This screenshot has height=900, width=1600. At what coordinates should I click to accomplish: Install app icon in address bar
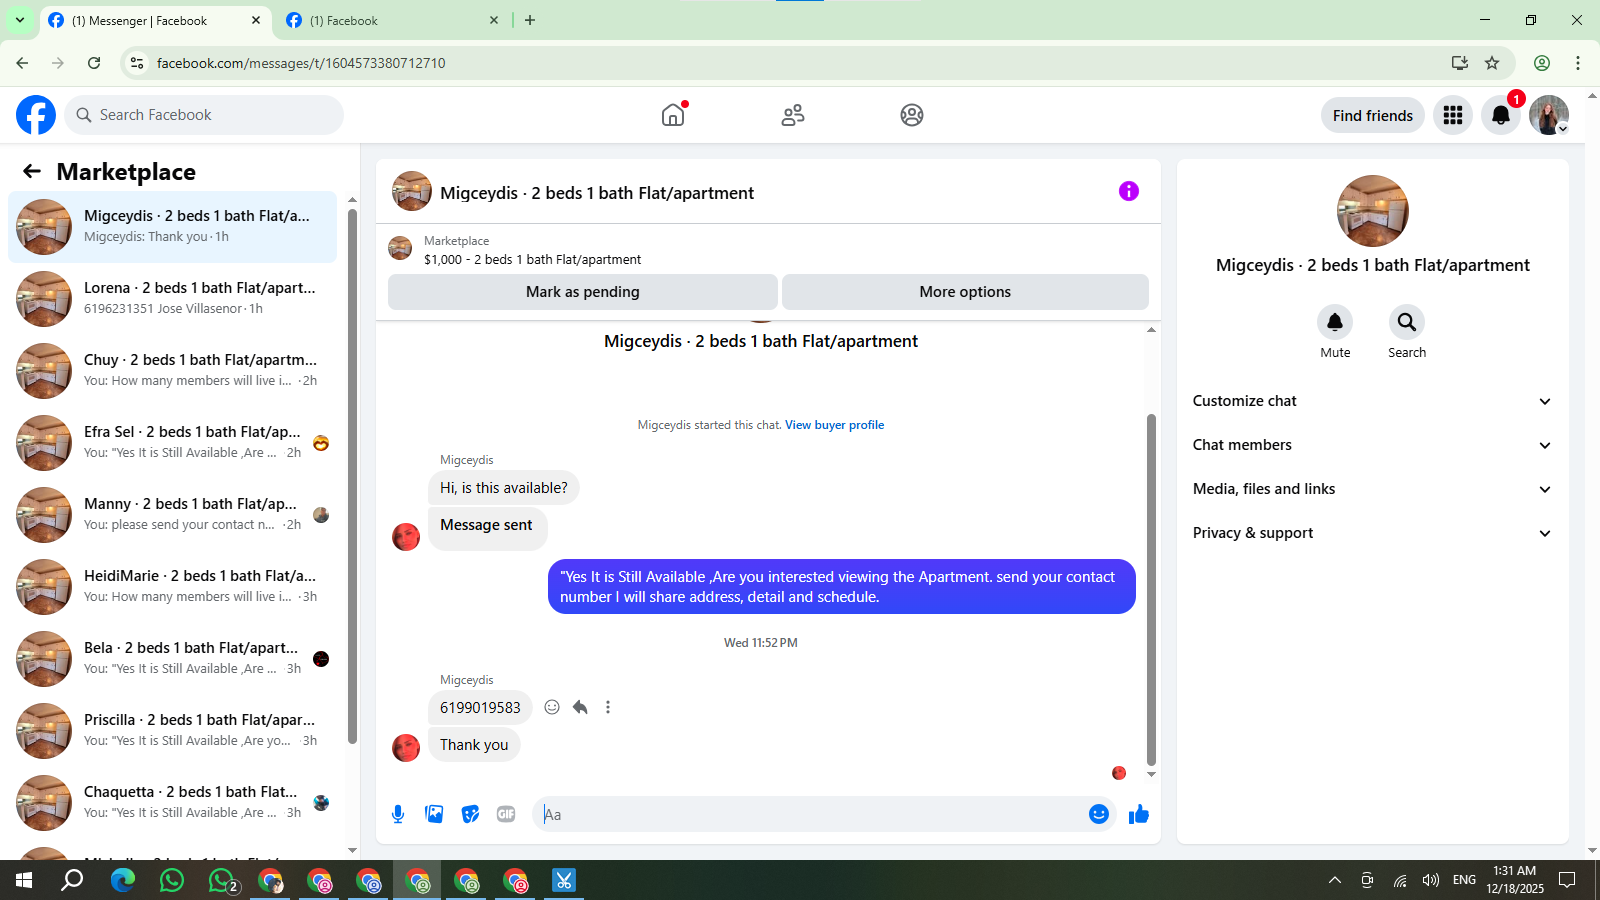(1460, 63)
